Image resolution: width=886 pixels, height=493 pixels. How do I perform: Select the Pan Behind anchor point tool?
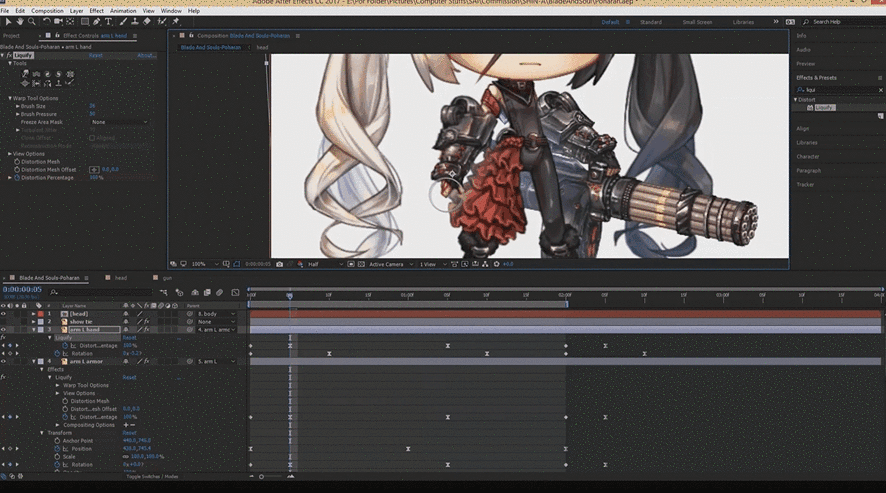[70, 21]
